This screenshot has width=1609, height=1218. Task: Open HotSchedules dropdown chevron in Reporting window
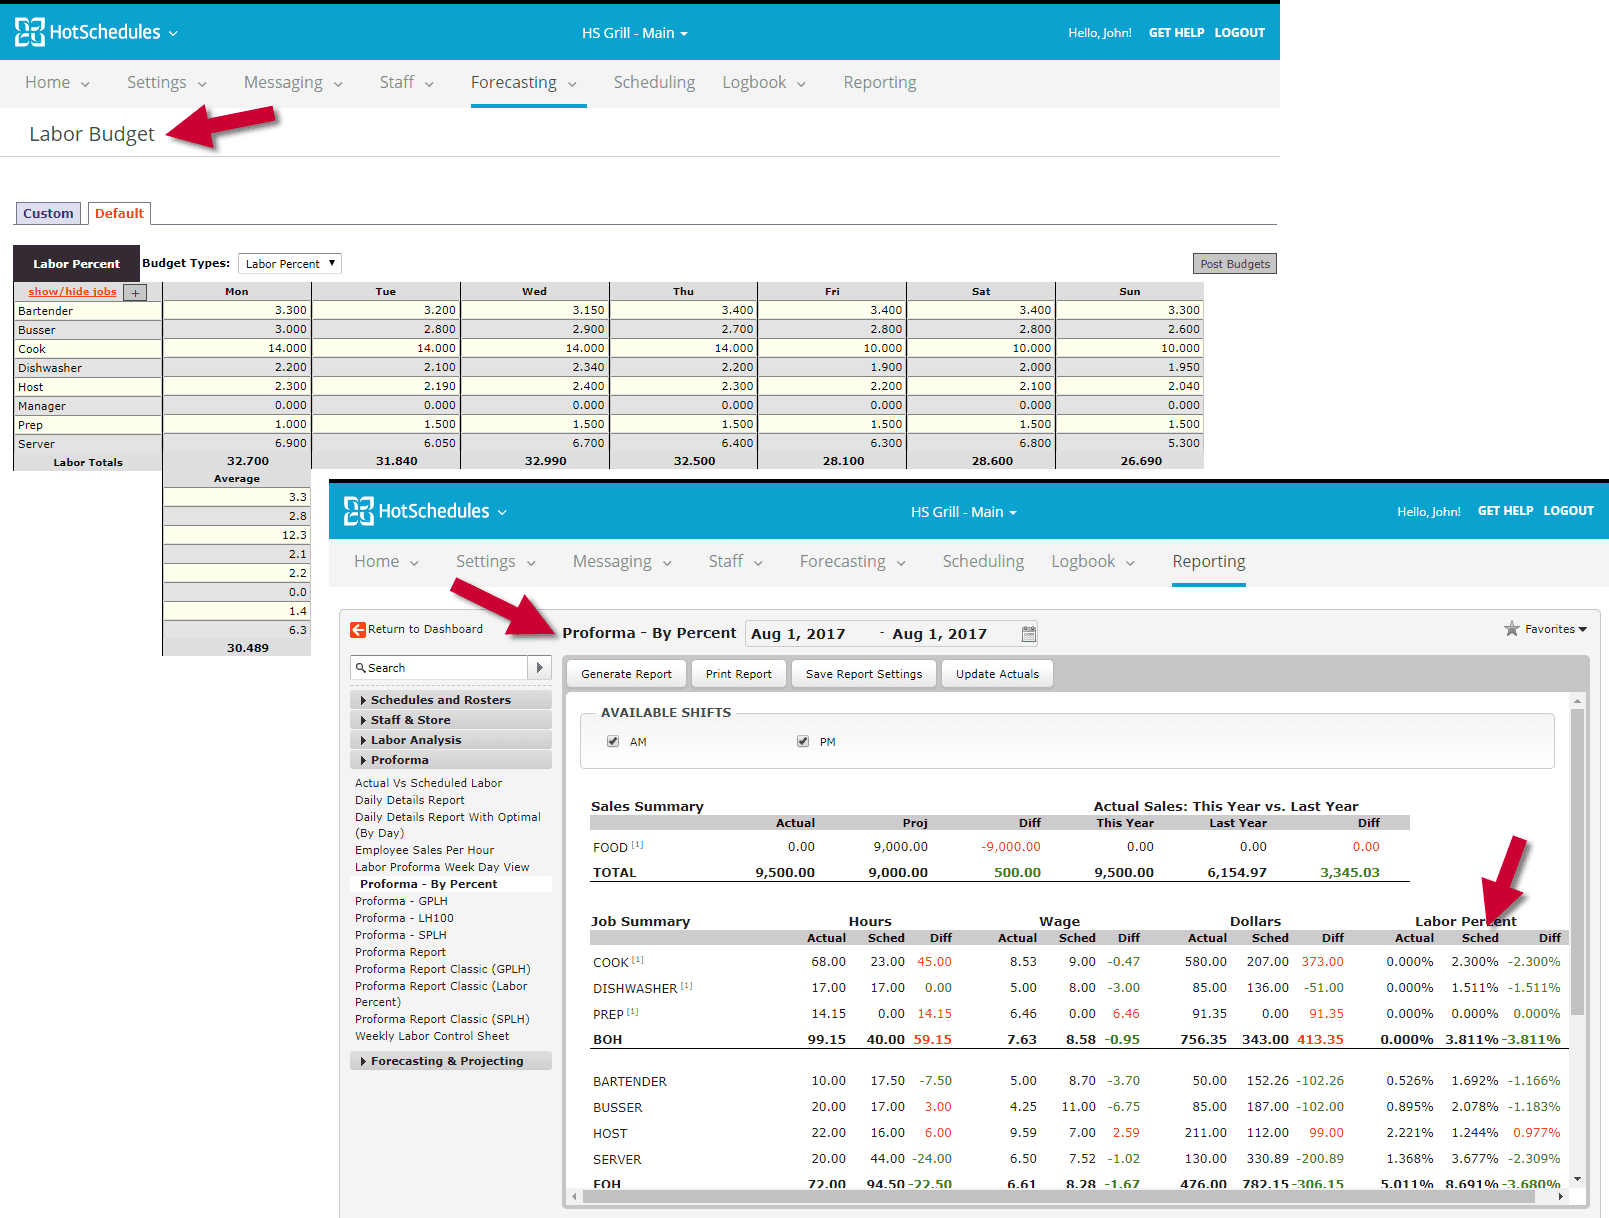tap(502, 512)
